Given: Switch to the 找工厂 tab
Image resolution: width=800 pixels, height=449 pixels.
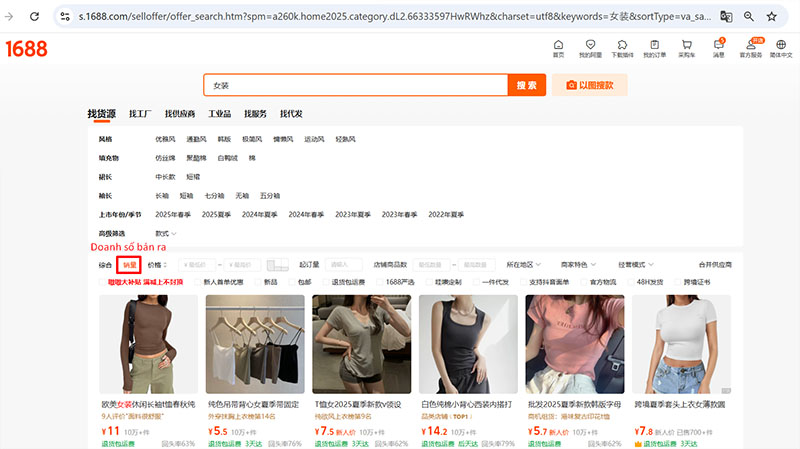Looking at the screenshot, I should [139, 114].
